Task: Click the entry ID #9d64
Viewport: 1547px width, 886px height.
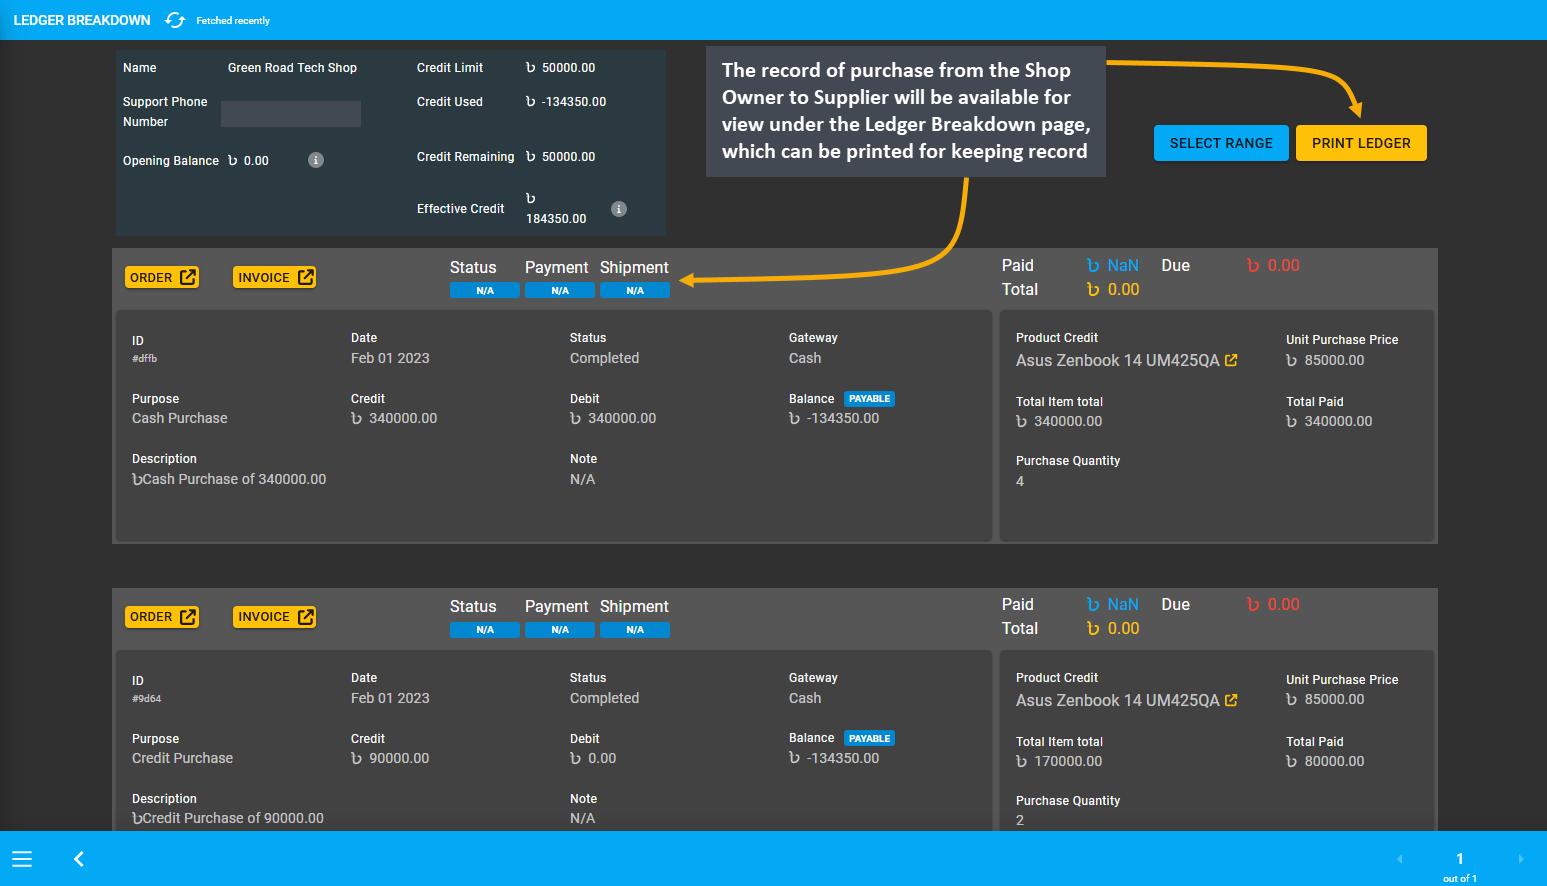Action: point(146,699)
